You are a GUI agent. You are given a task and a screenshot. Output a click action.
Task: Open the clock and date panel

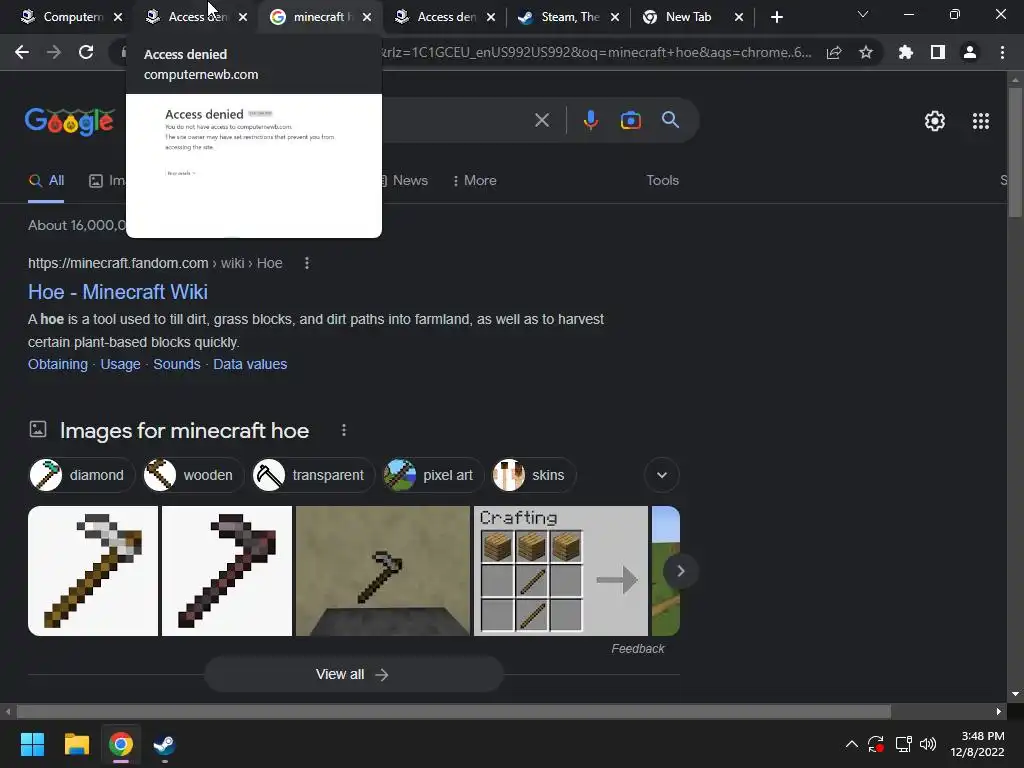(x=977, y=744)
